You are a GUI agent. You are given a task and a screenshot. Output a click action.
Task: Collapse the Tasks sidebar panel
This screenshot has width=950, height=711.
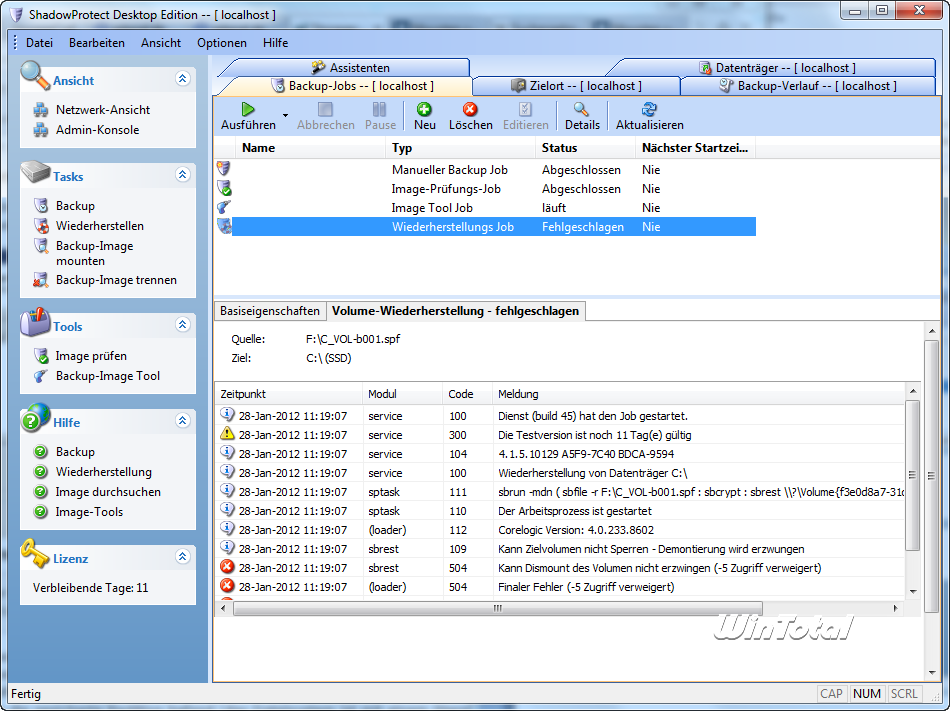pyautogui.click(x=182, y=175)
